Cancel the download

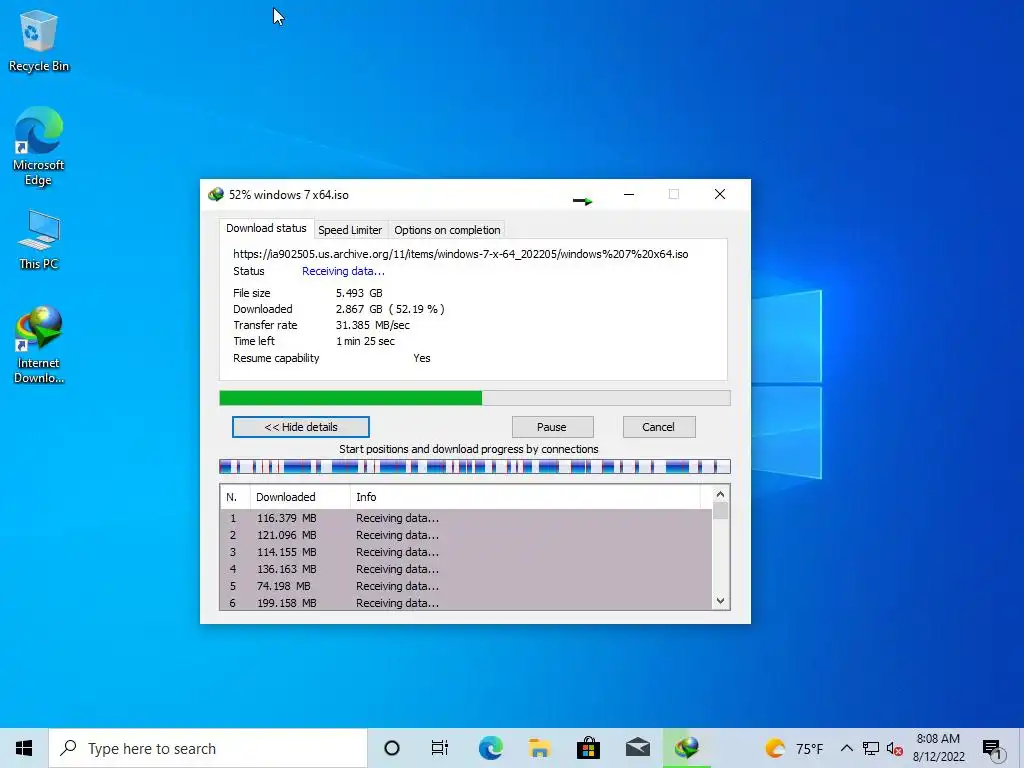pos(659,427)
